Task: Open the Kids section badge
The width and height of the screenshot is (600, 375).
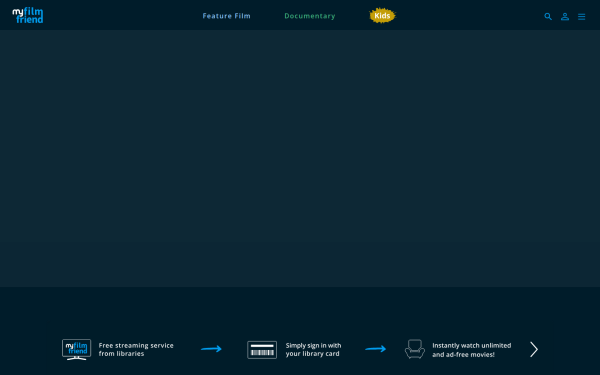Action: 382,16
